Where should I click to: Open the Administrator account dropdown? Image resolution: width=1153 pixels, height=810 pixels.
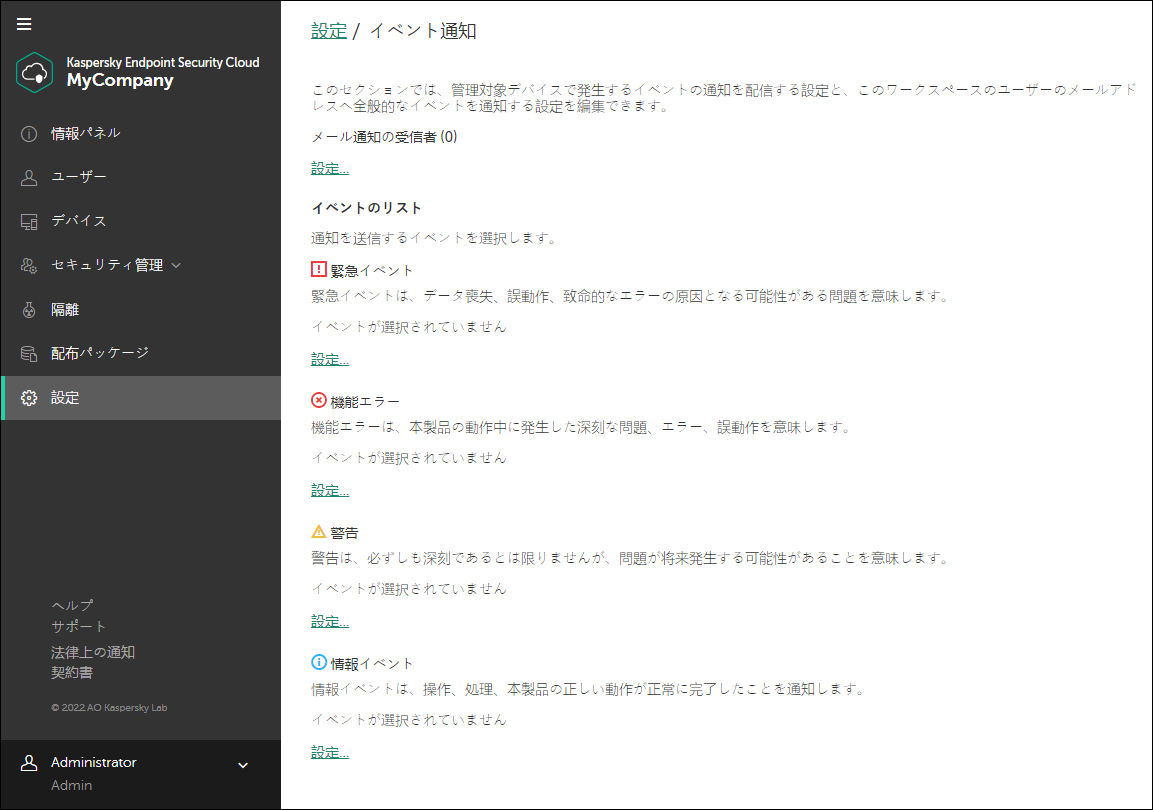tap(242, 763)
